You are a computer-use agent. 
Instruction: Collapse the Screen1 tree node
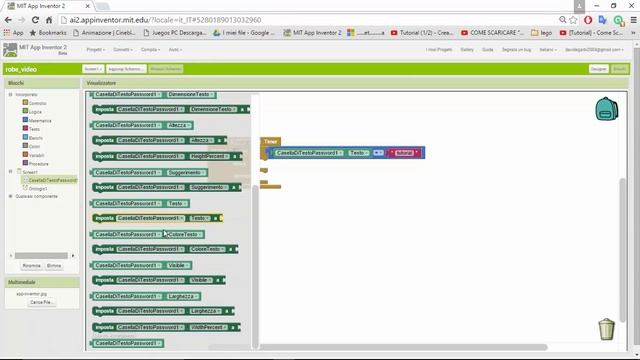point(11,172)
